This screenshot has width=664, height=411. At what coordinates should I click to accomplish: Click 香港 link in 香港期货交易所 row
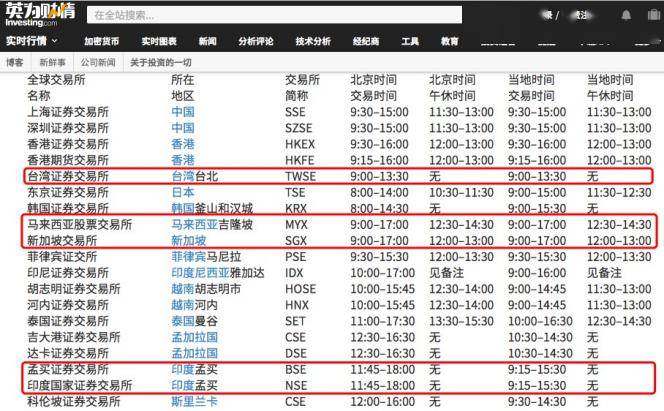(183, 160)
